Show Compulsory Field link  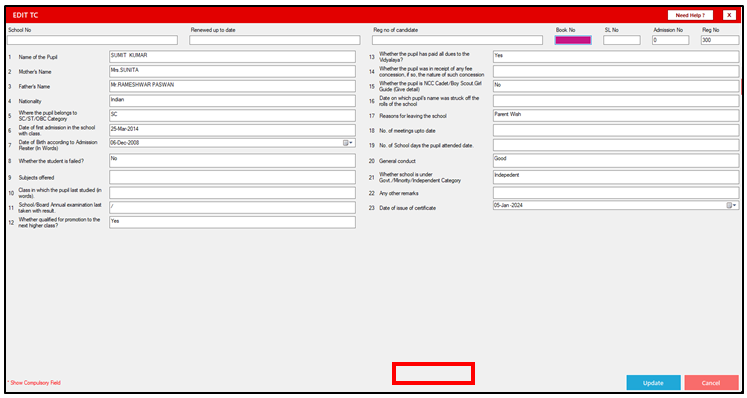point(34,383)
